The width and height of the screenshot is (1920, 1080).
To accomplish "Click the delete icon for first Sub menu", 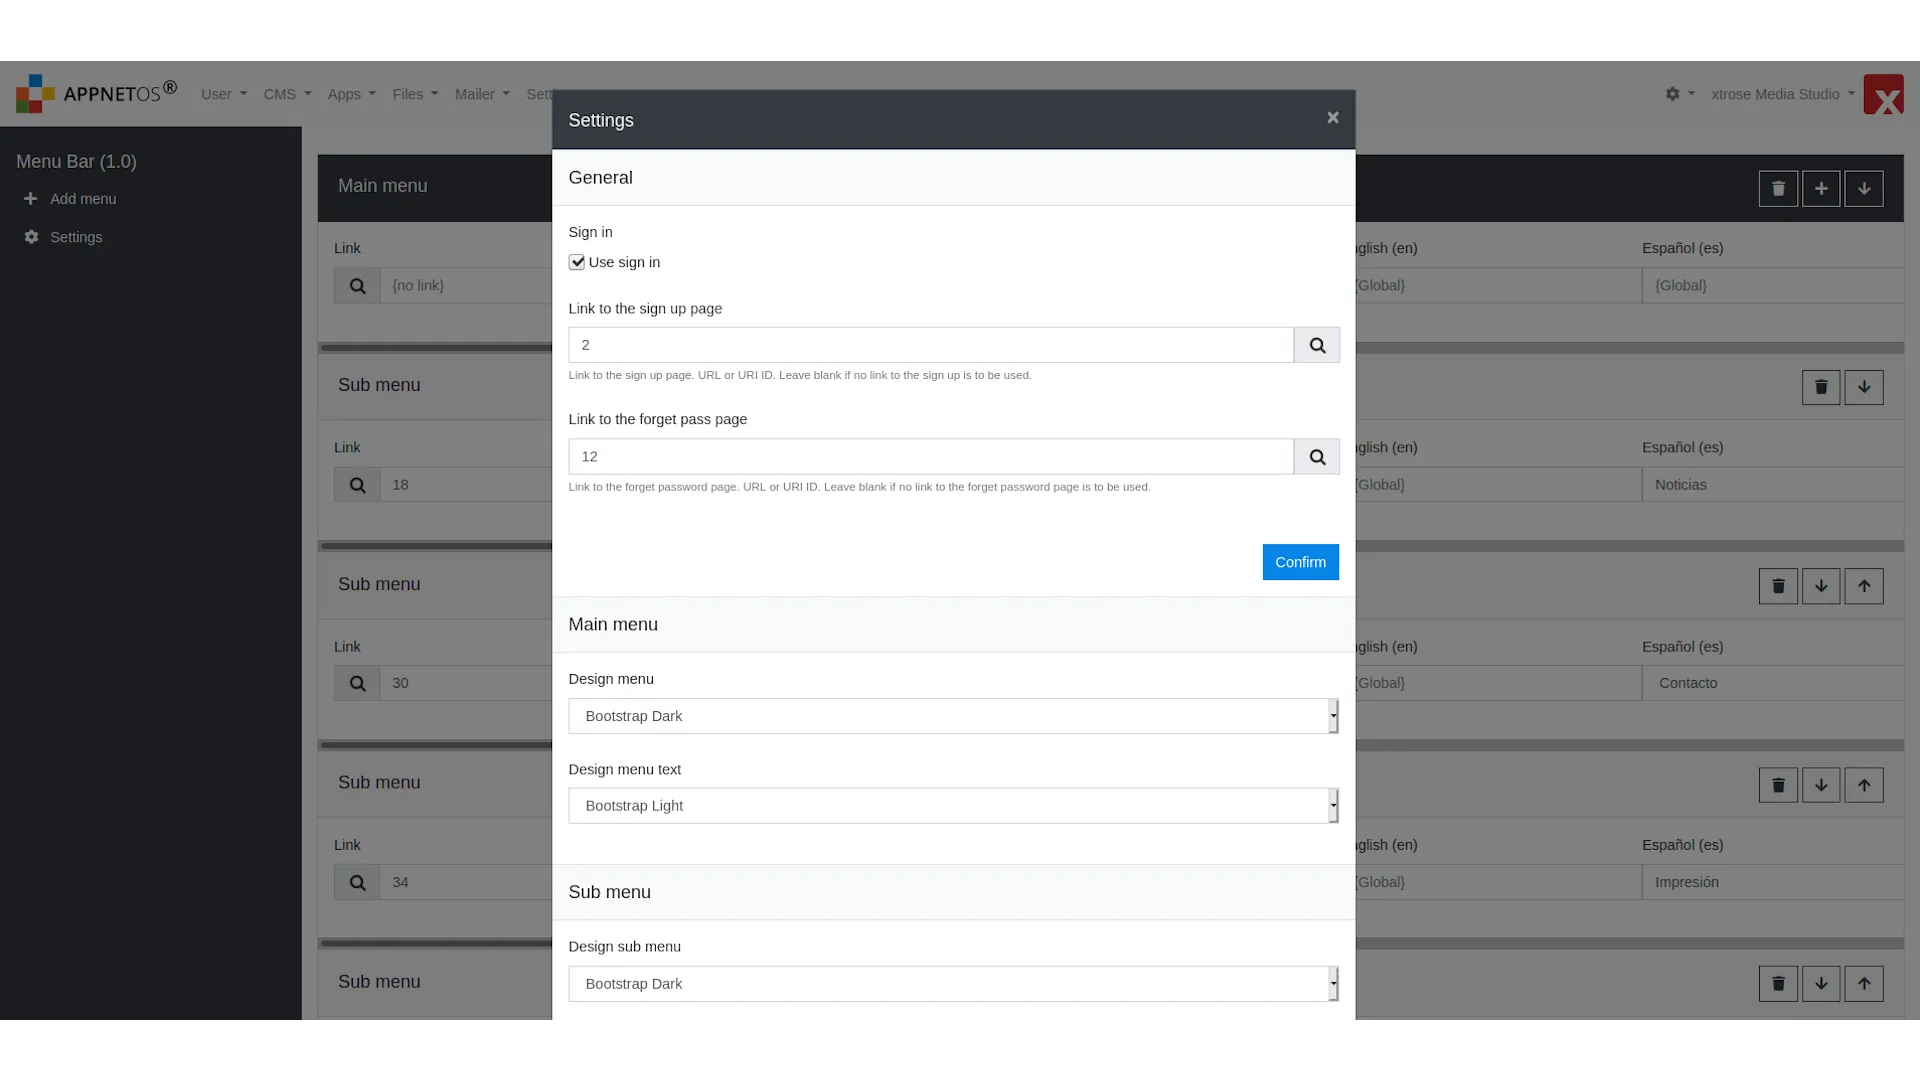I will (1821, 386).
